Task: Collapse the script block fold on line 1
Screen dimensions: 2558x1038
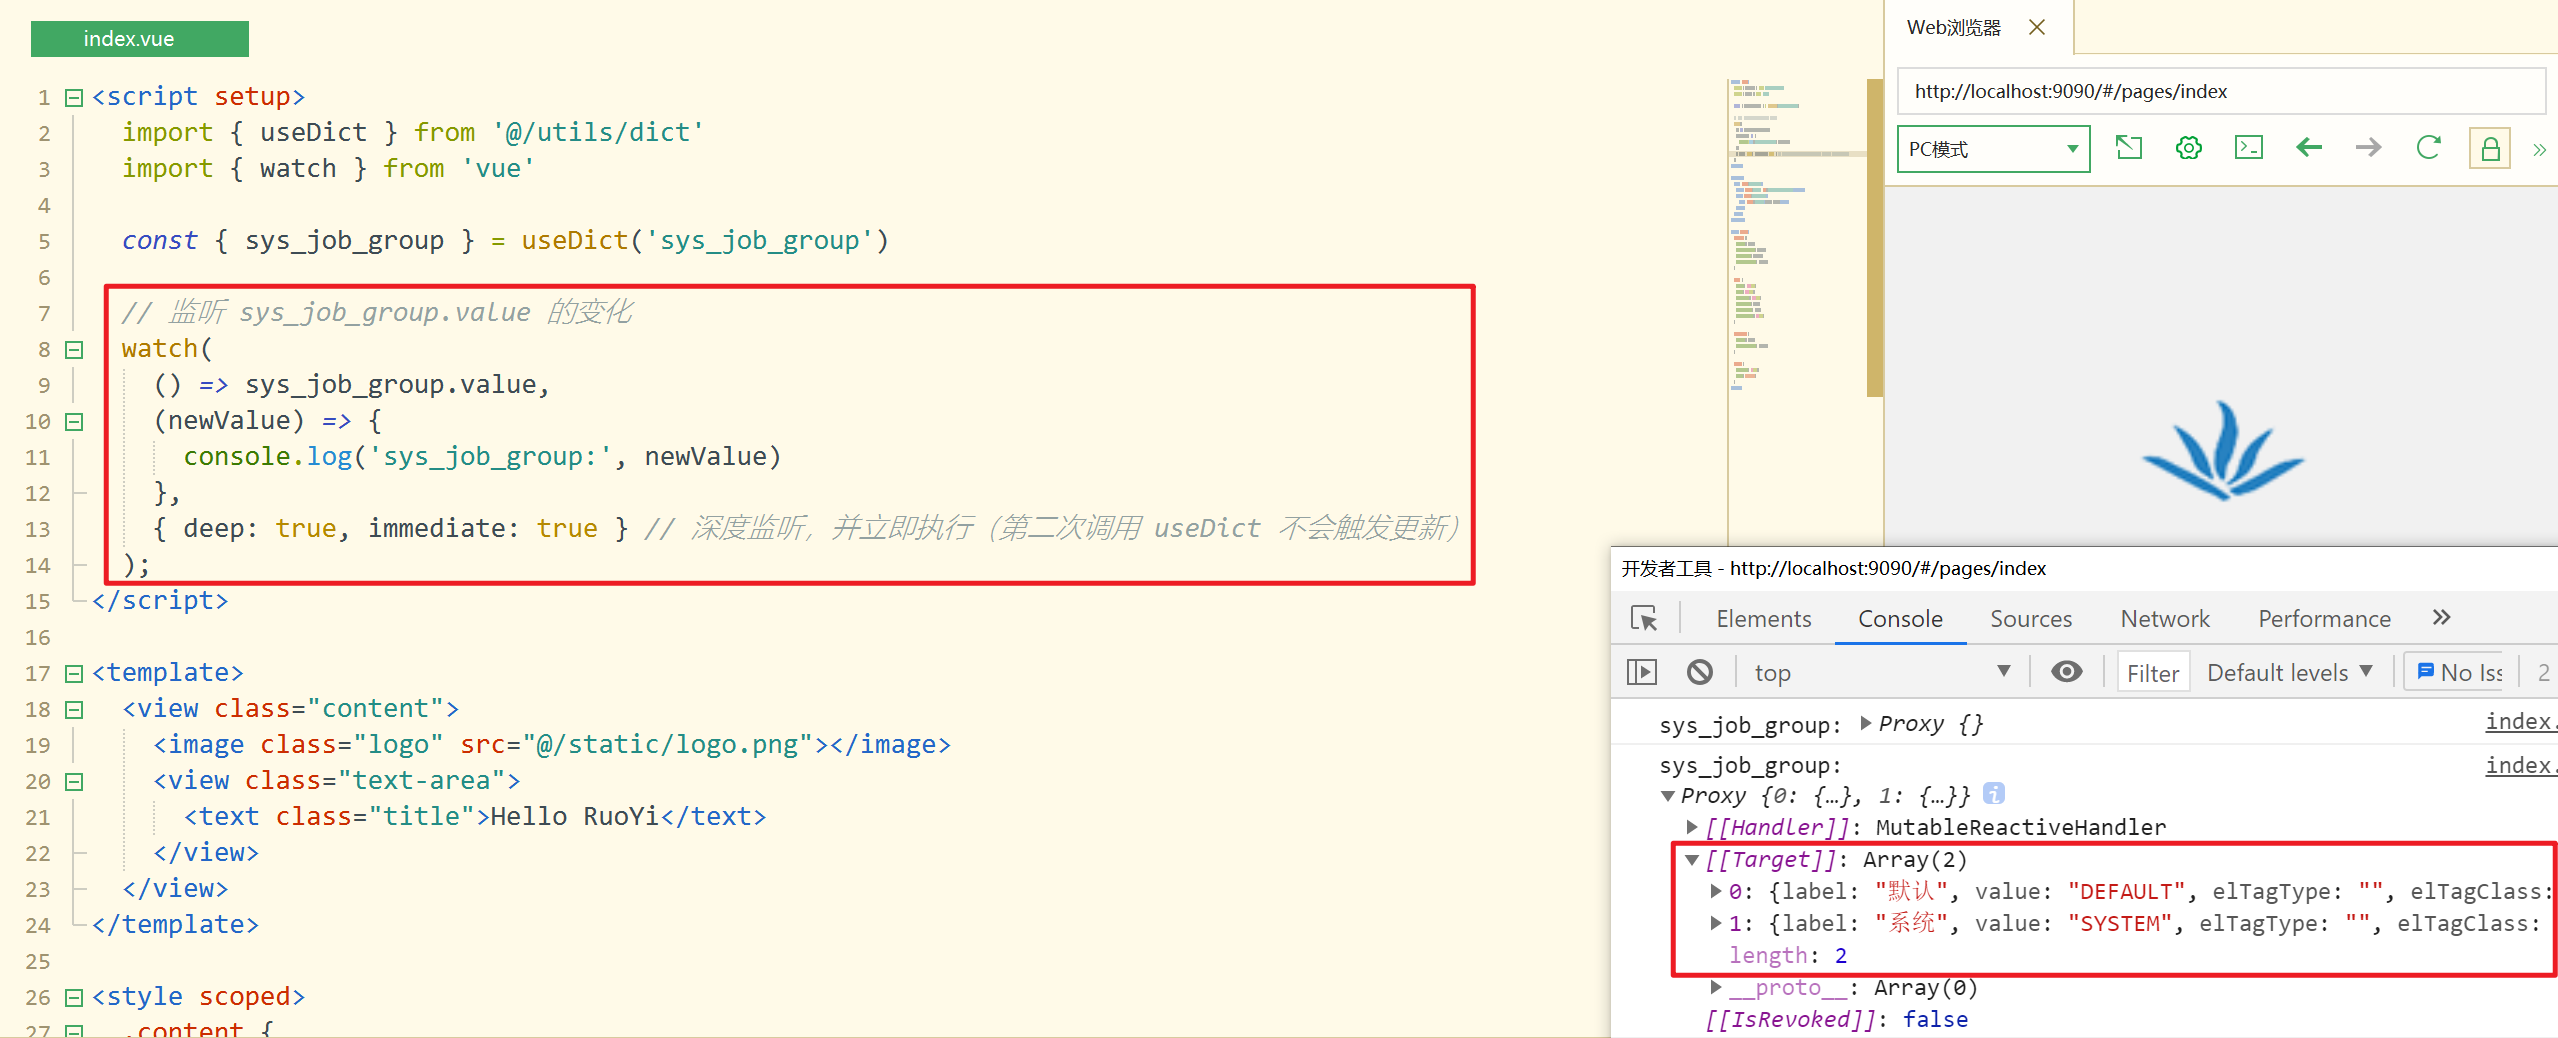Action: [74, 97]
